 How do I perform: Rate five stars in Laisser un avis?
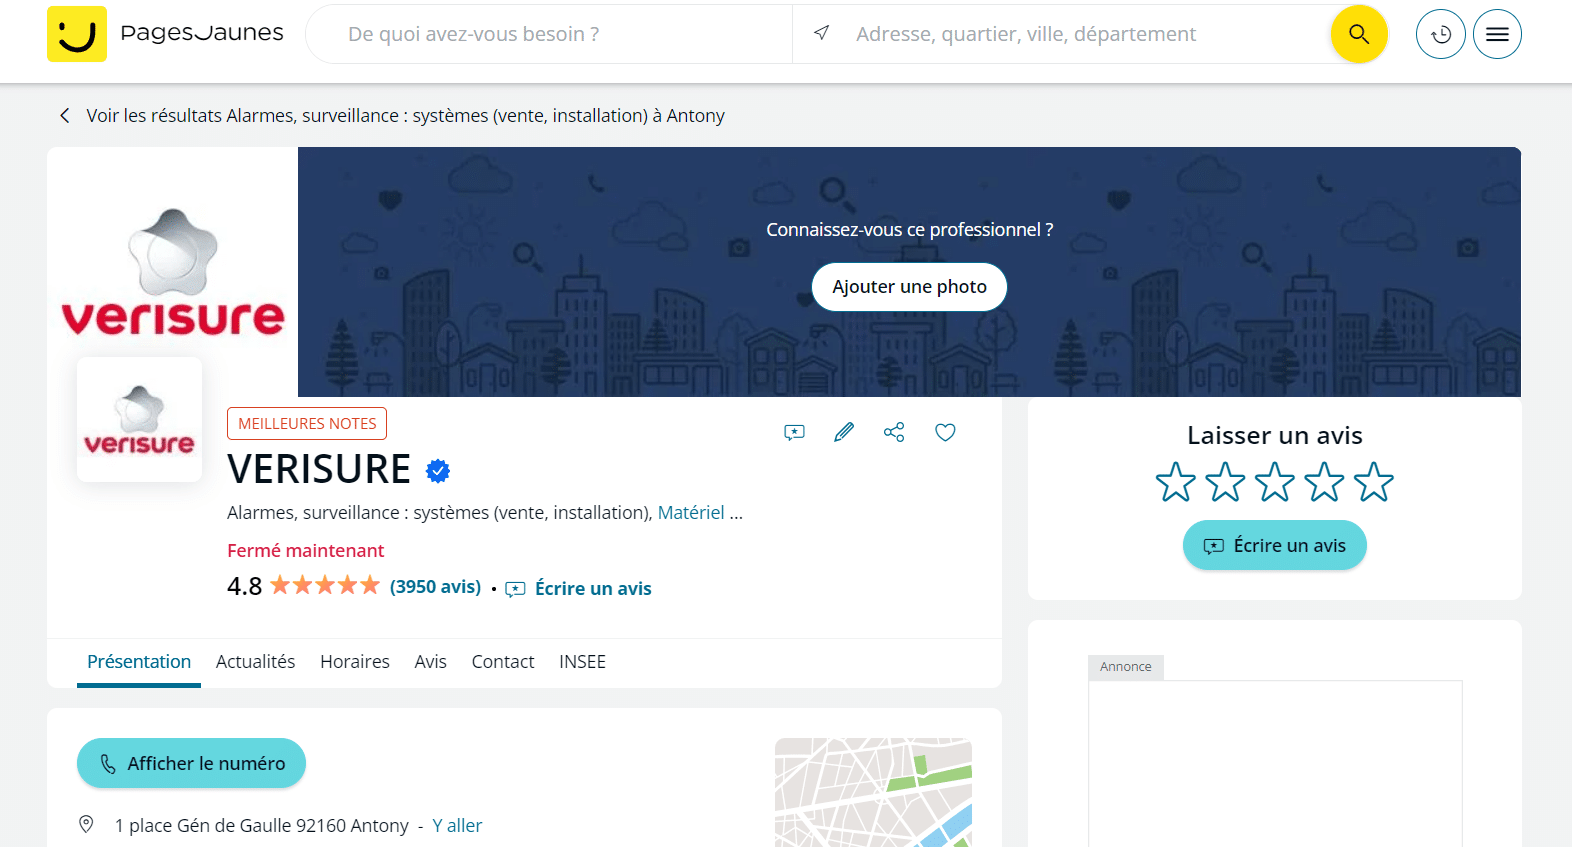click(1374, 482)
